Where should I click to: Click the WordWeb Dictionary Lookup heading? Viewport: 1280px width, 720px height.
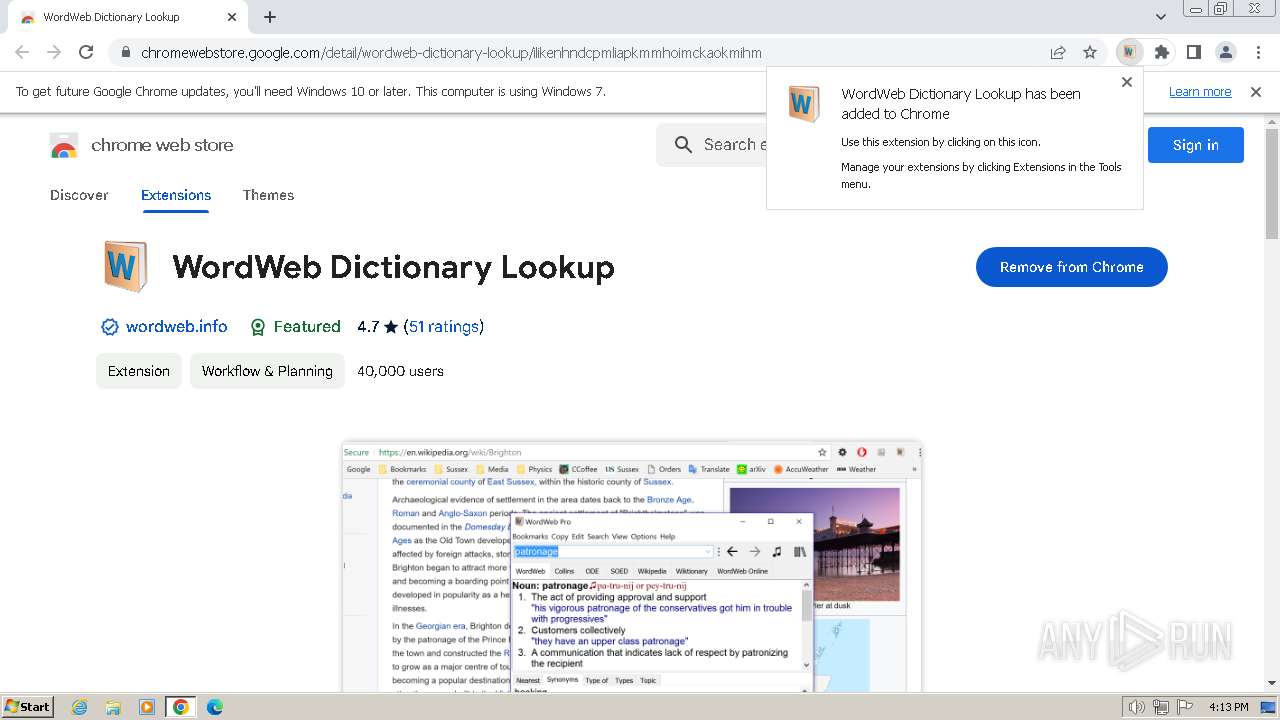click(393, 268)
